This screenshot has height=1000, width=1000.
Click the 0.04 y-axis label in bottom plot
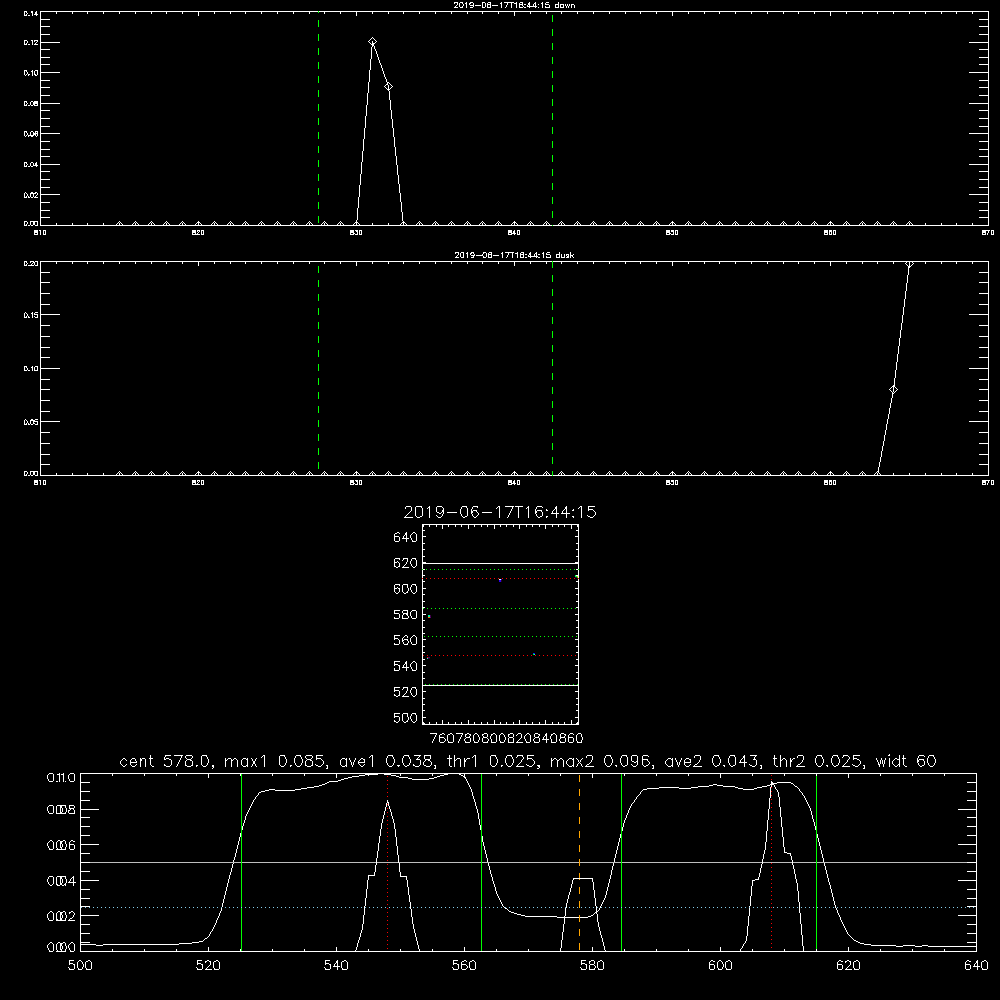[61, 881]
